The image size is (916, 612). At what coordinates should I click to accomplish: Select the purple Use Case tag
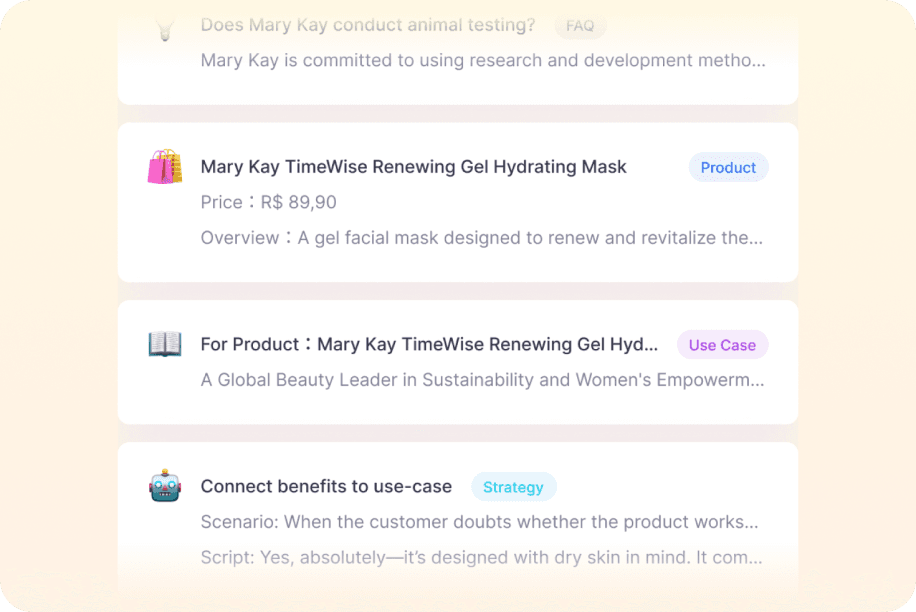click(722, 345)
